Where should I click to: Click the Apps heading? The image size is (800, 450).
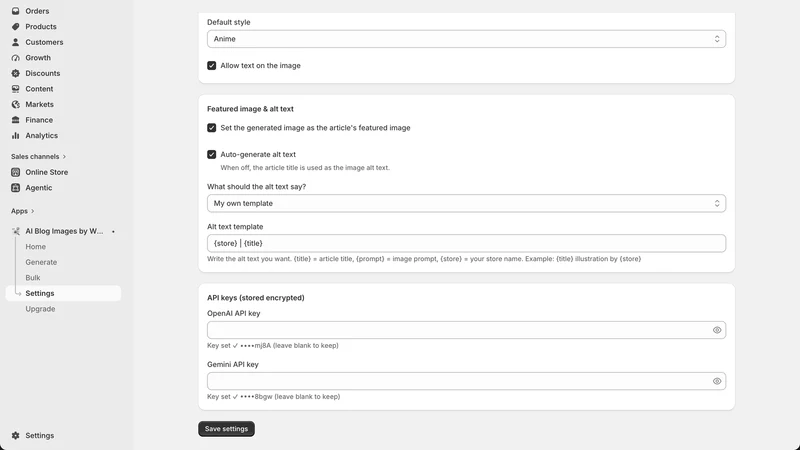point(19,211)
